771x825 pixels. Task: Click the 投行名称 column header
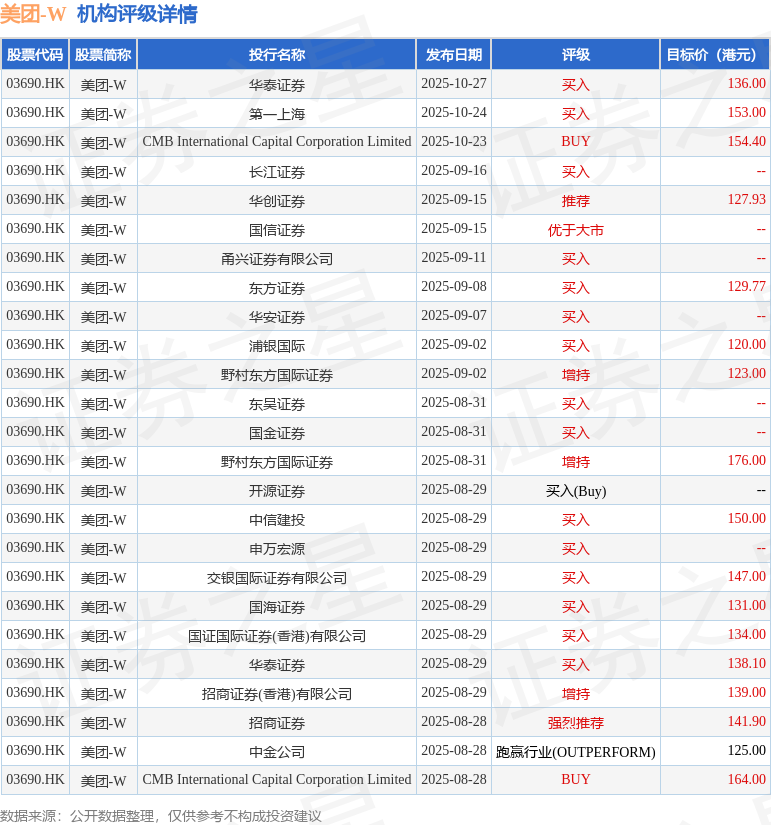277,54
